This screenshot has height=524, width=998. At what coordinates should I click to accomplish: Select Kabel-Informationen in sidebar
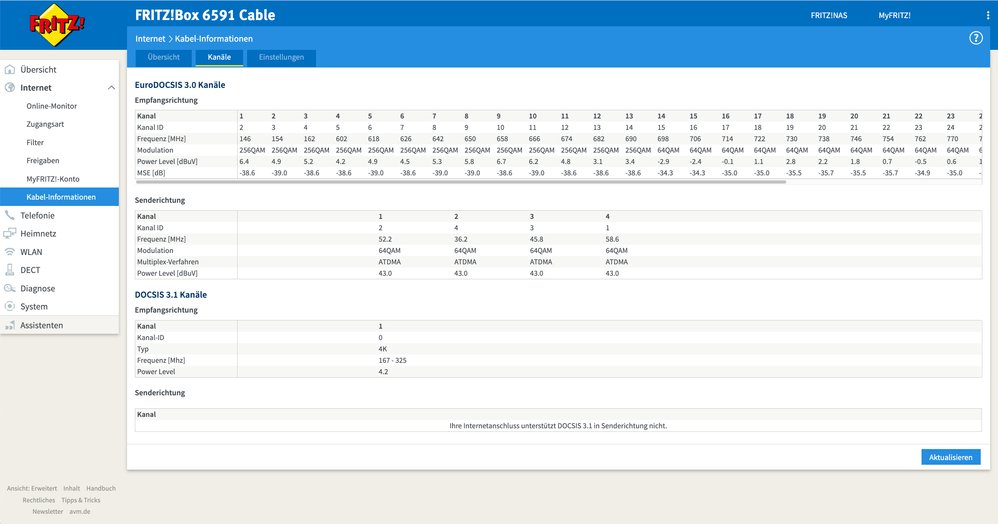(59, 197)
